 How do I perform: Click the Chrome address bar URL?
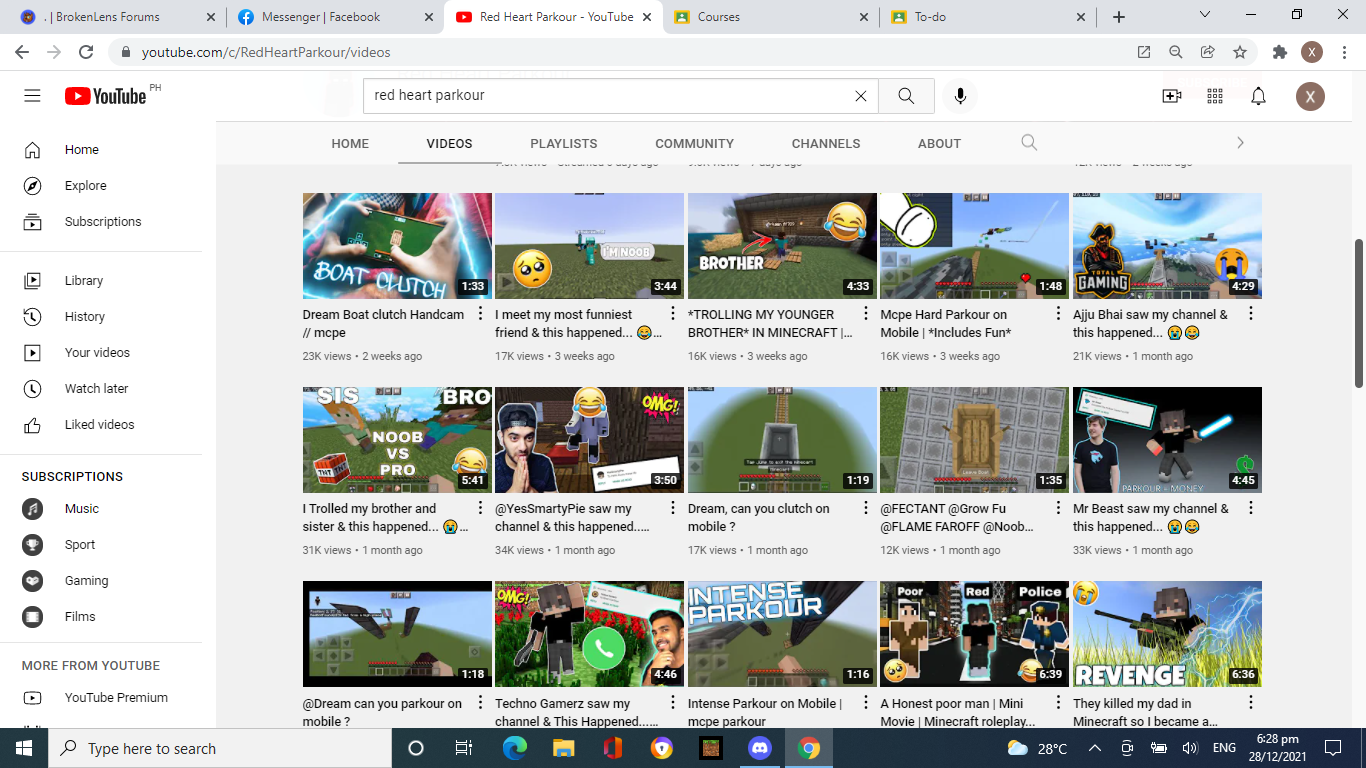(x=266, y=52)
